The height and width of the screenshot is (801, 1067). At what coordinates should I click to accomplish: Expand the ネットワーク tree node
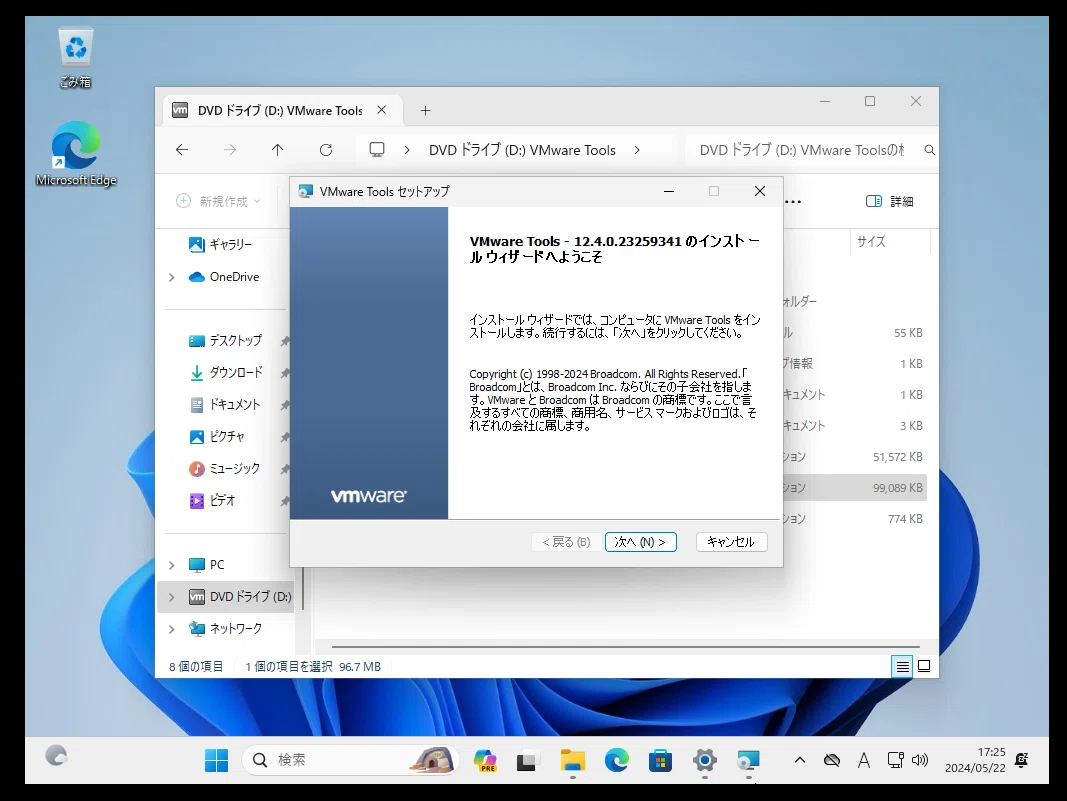[x=171, y=629]
